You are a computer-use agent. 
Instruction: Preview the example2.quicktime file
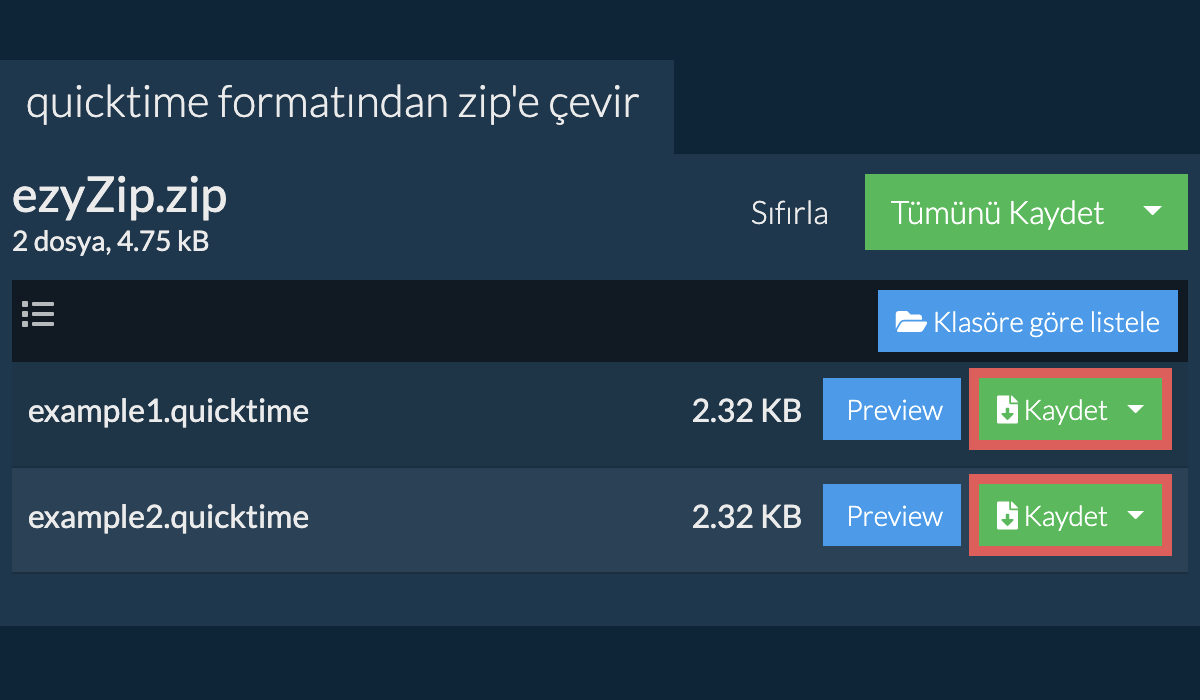coord(895,516)
